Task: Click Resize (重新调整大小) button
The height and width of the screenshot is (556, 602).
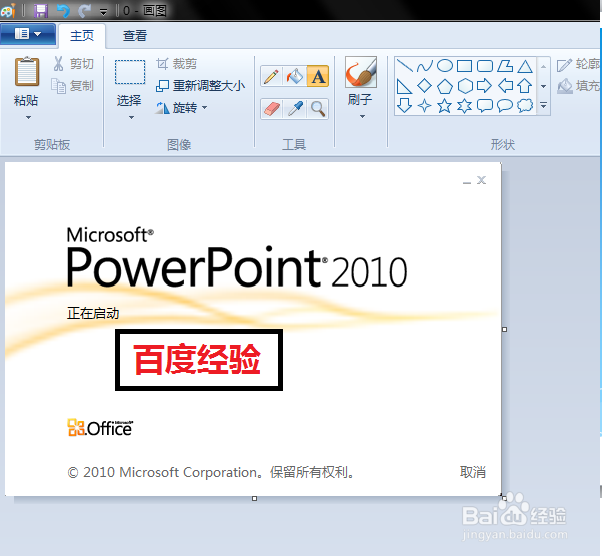Action: (x=200, y=86)
